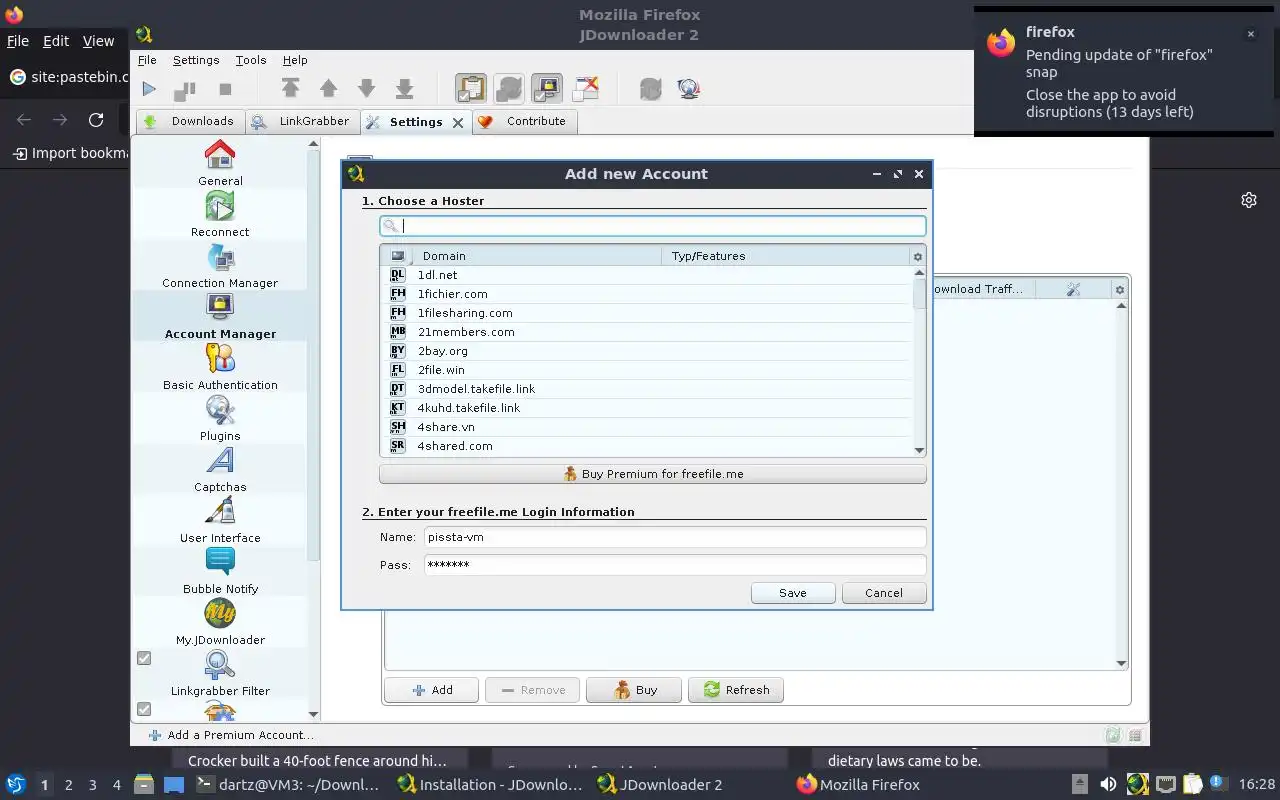1280x800 pixels.
Task: Select 1dl.net hoster row
Action: pos(646,275)
